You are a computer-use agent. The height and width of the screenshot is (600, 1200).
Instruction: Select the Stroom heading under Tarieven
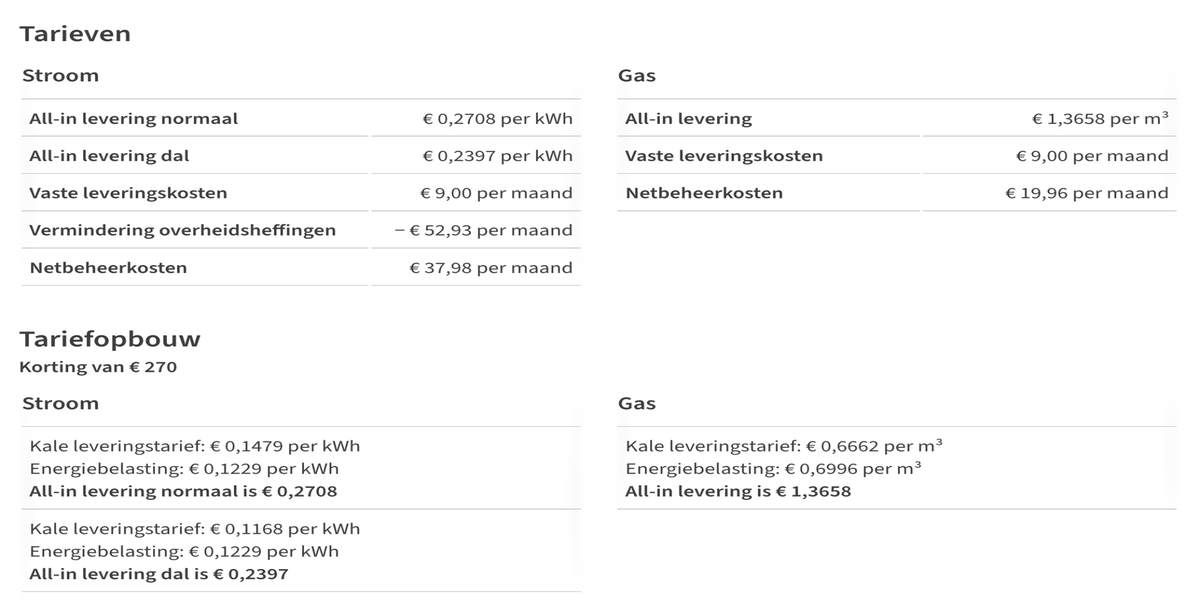[61, 76]
